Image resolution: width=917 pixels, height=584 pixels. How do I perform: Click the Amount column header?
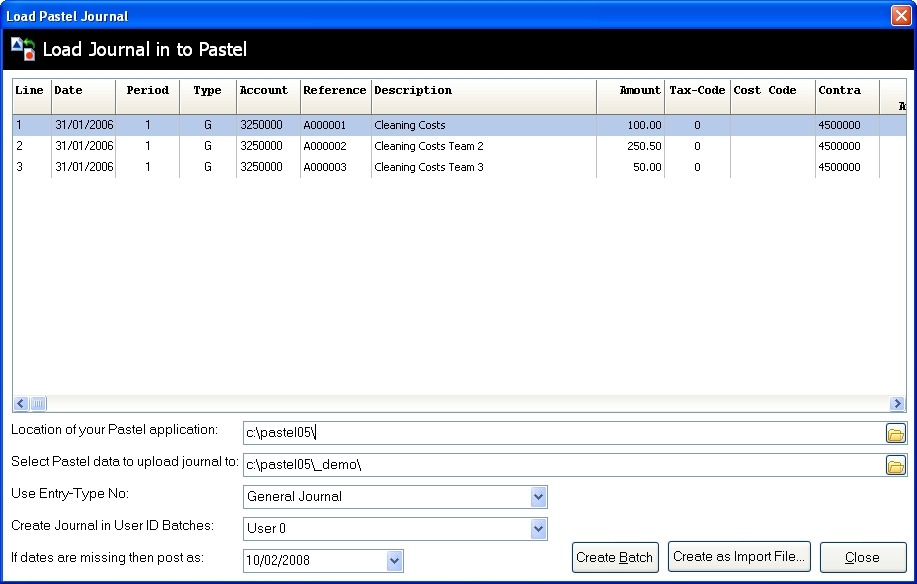tap(631, 96)
